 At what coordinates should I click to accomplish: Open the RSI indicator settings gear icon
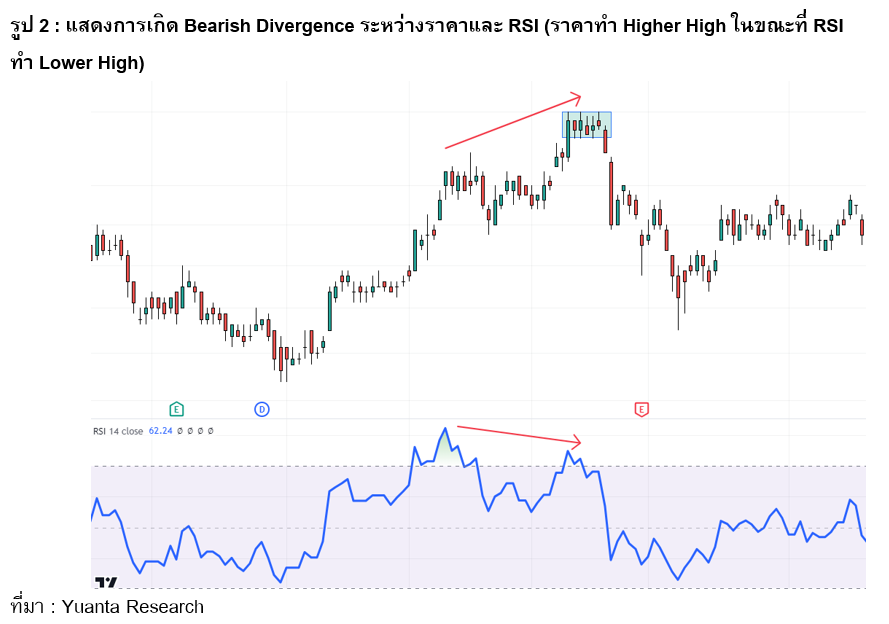tap(190, 430)
